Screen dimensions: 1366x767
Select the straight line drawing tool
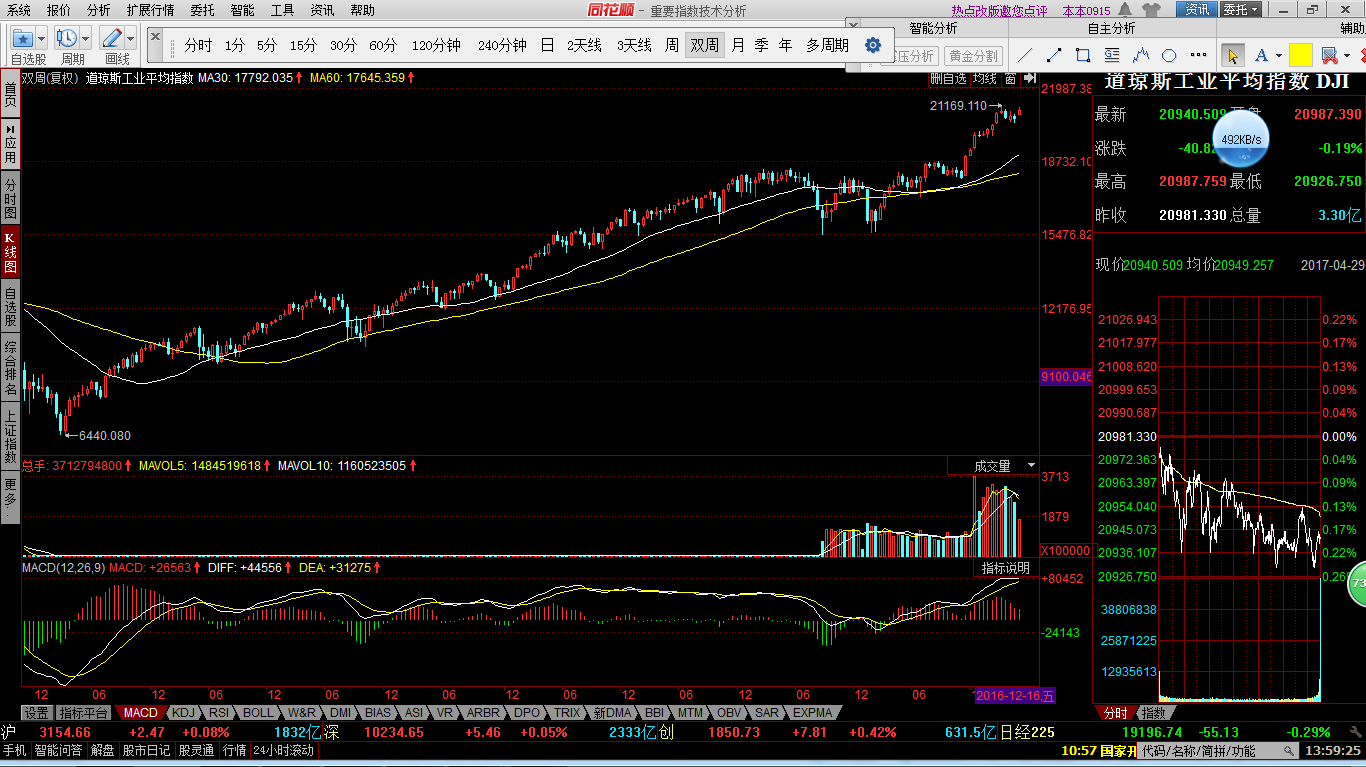coord(1026,55)
